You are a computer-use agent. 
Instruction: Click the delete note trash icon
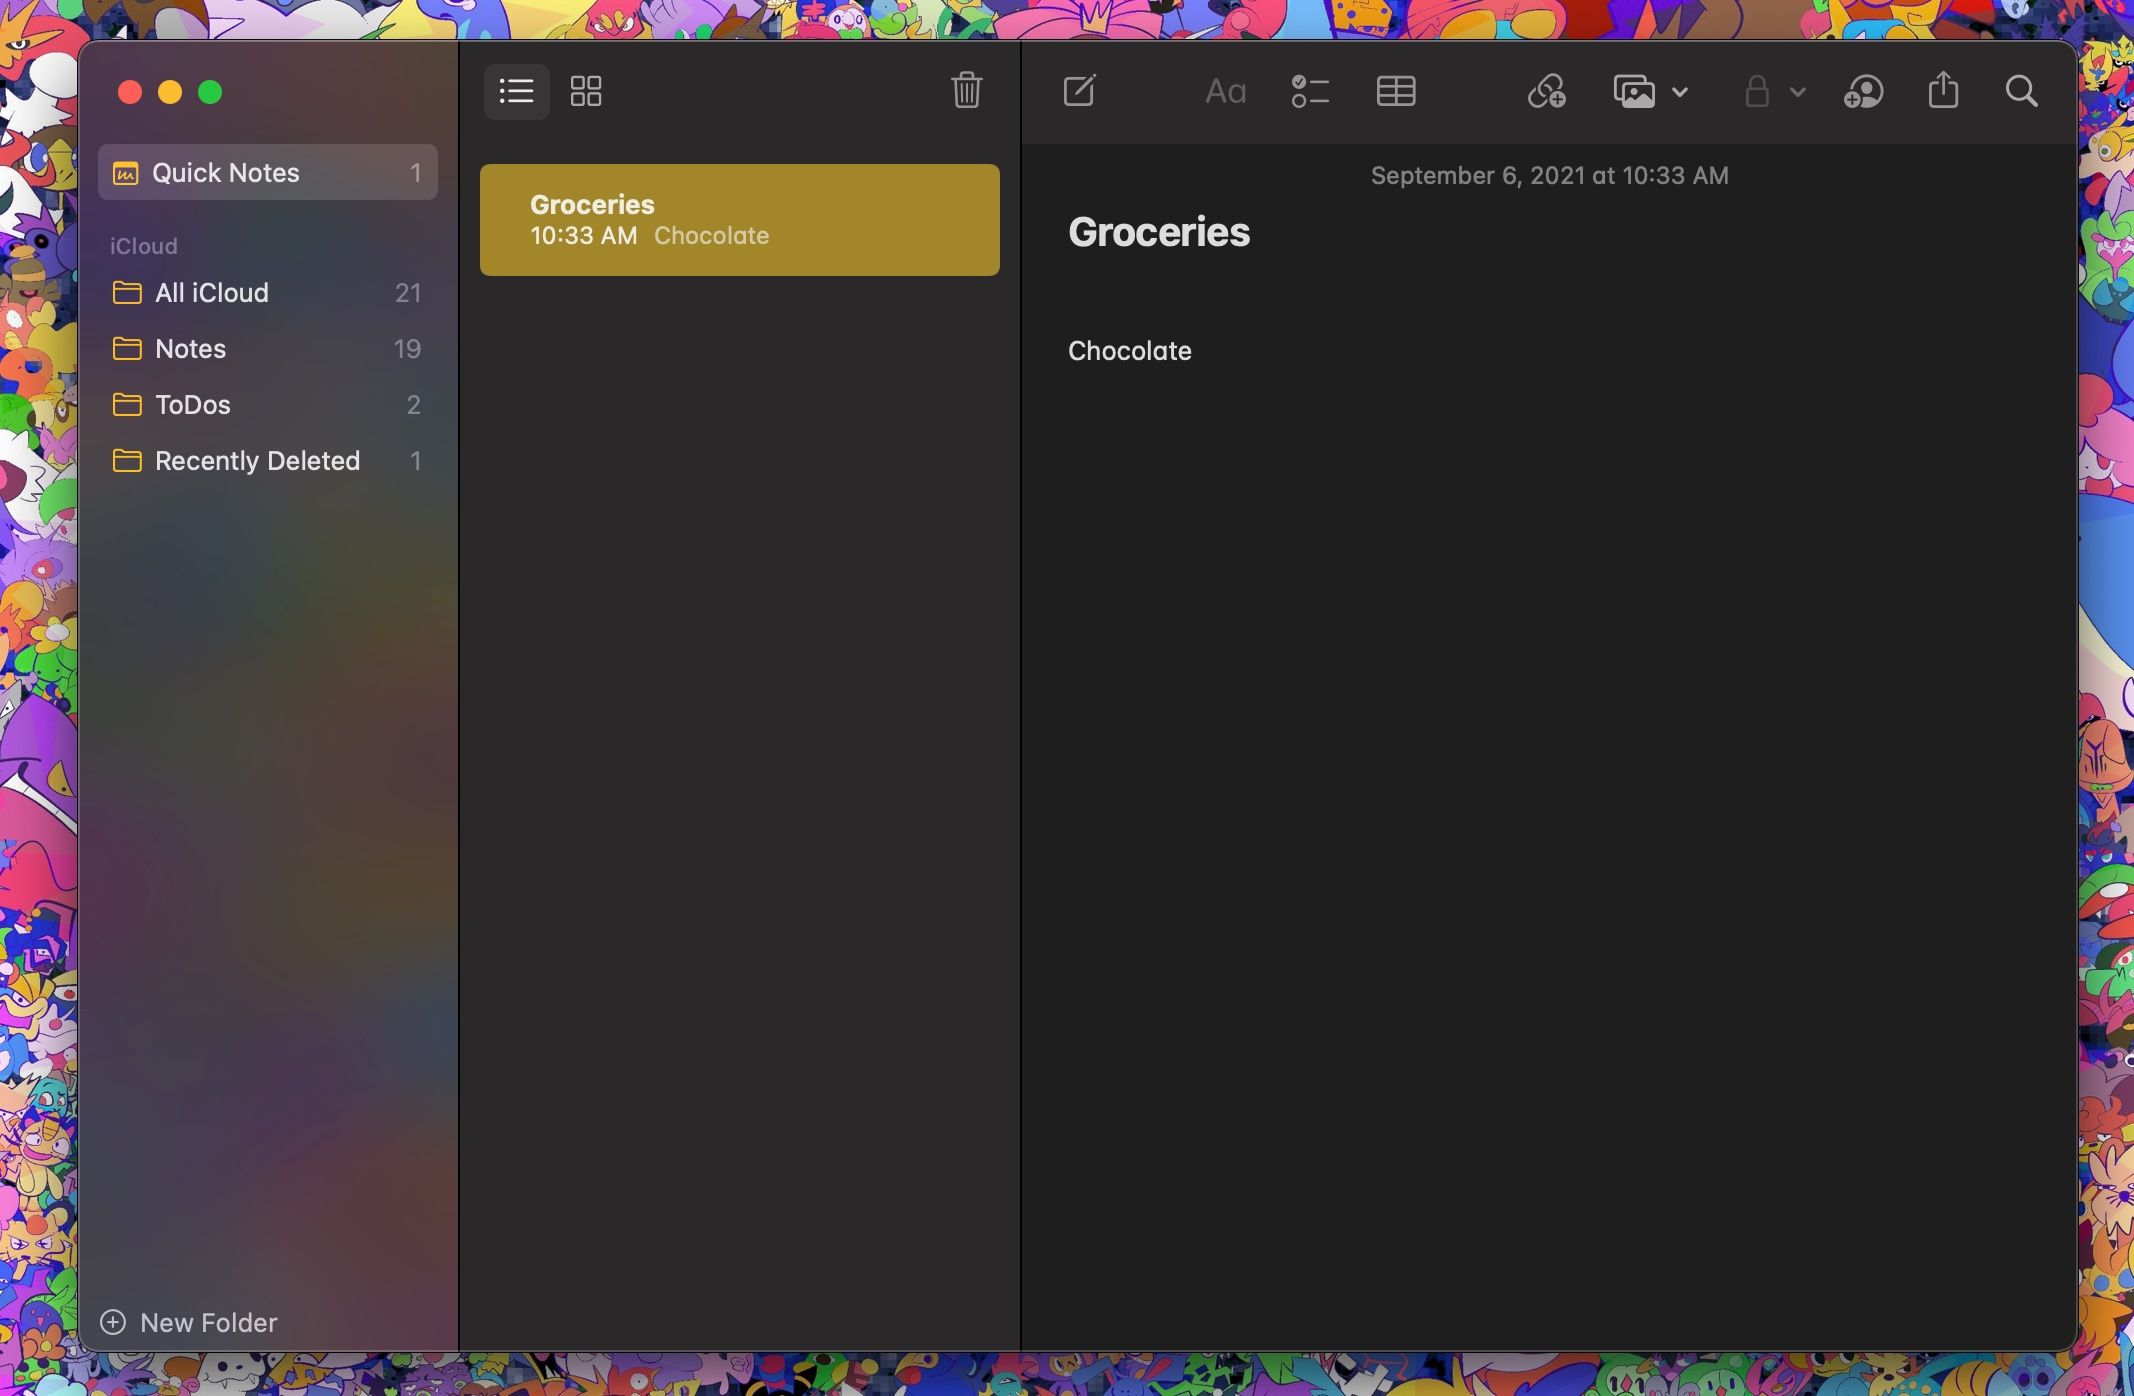click(x=964, y=90)
